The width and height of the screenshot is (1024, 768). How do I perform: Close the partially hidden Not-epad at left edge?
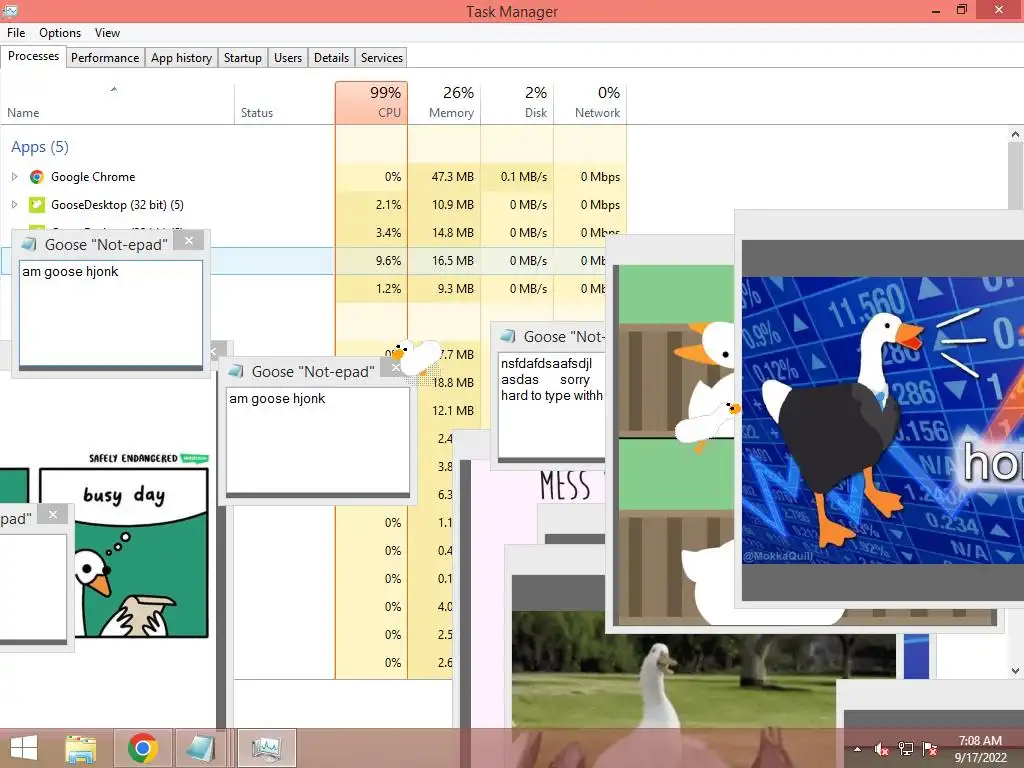click(53, 514)
